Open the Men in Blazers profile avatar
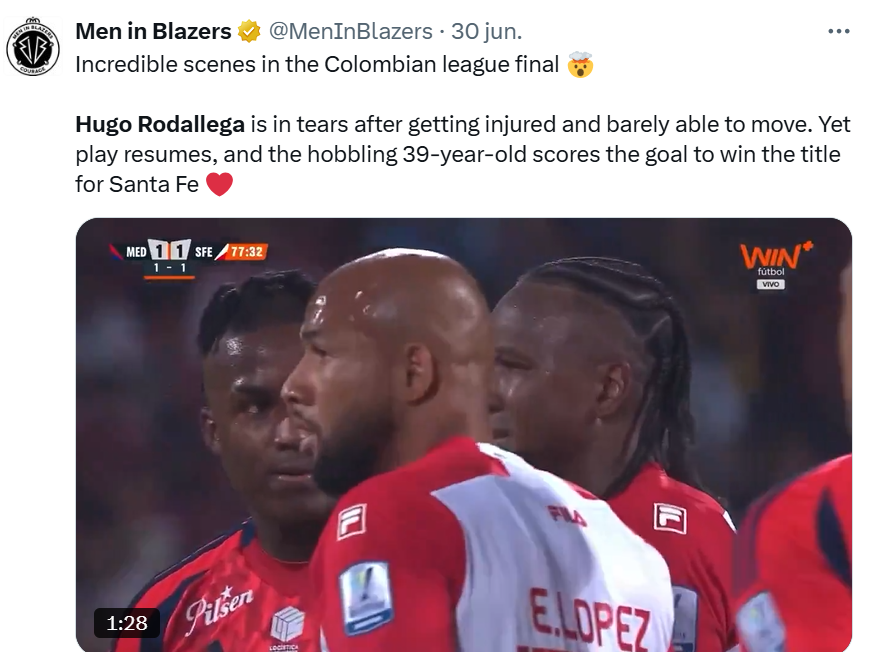Image resolution: width=871 pixels, height=652 pixels. pyautogui.click(x=33, y=47)
